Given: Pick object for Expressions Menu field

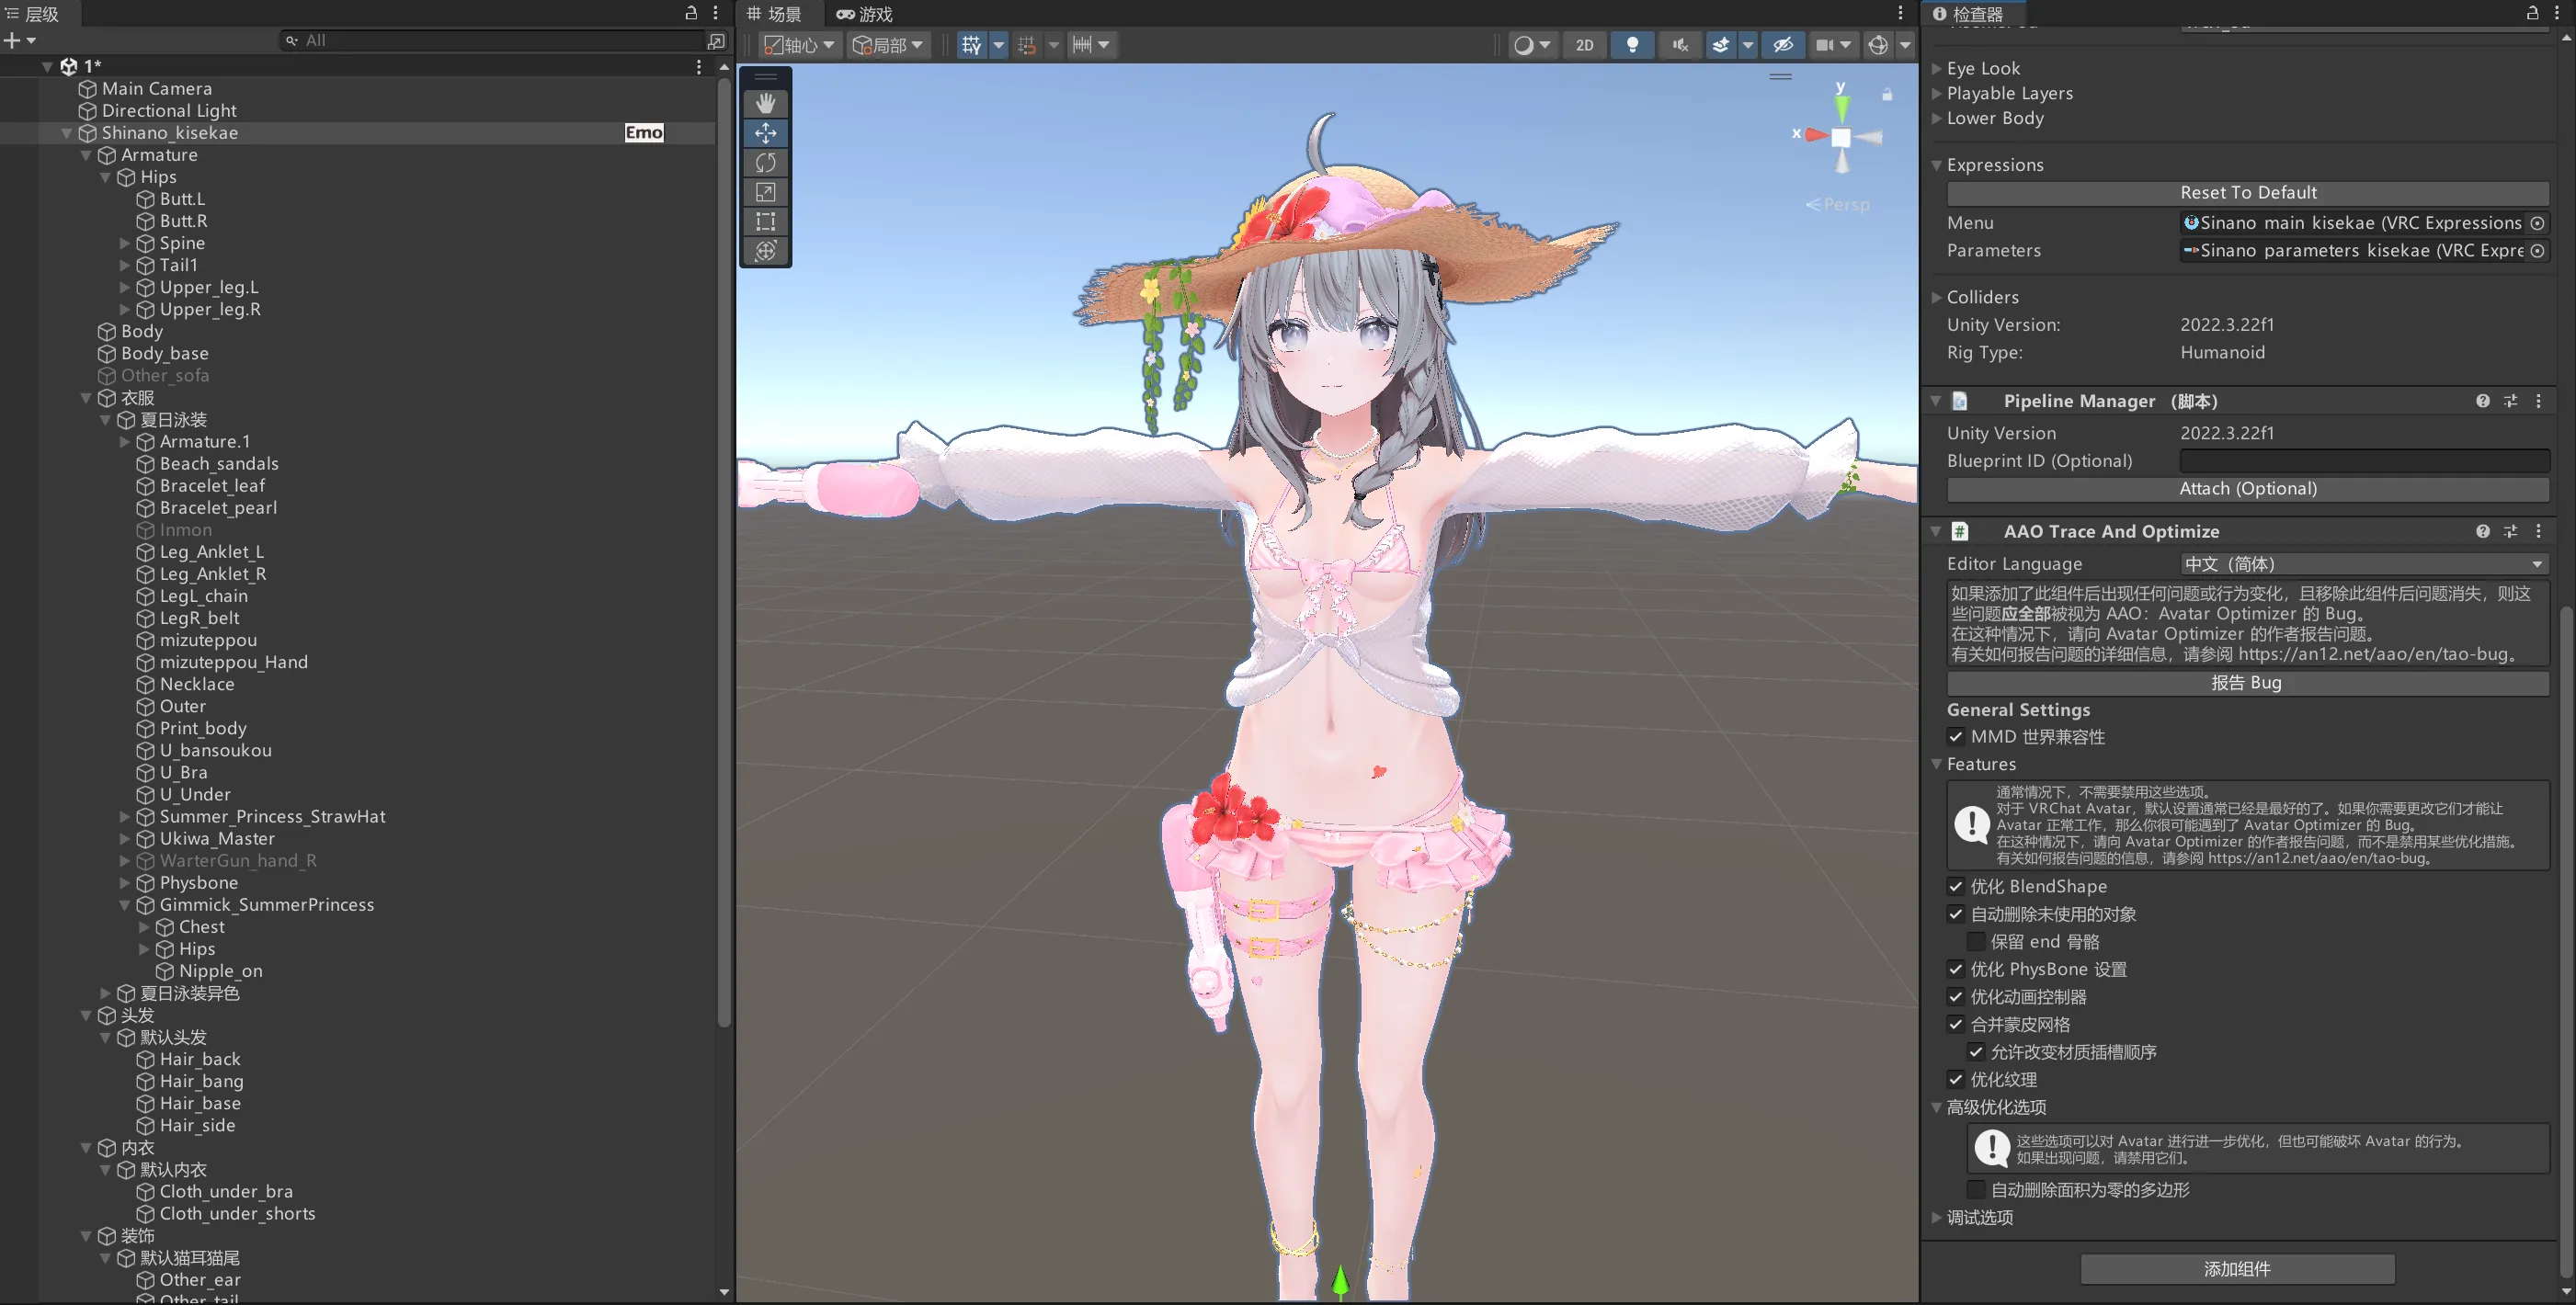Looking at the screenshot, I should click(x=2537, y=223).
